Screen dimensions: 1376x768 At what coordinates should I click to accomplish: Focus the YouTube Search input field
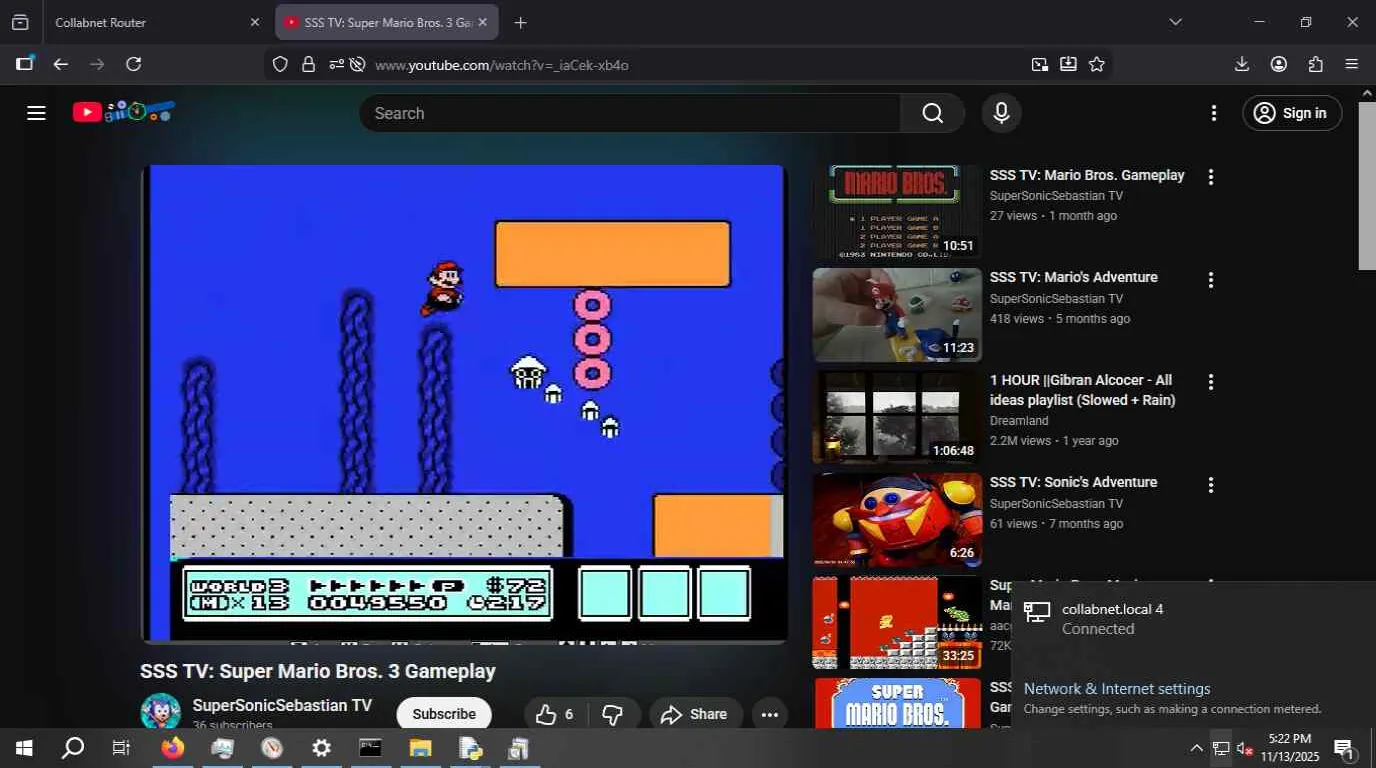[630, 113]
